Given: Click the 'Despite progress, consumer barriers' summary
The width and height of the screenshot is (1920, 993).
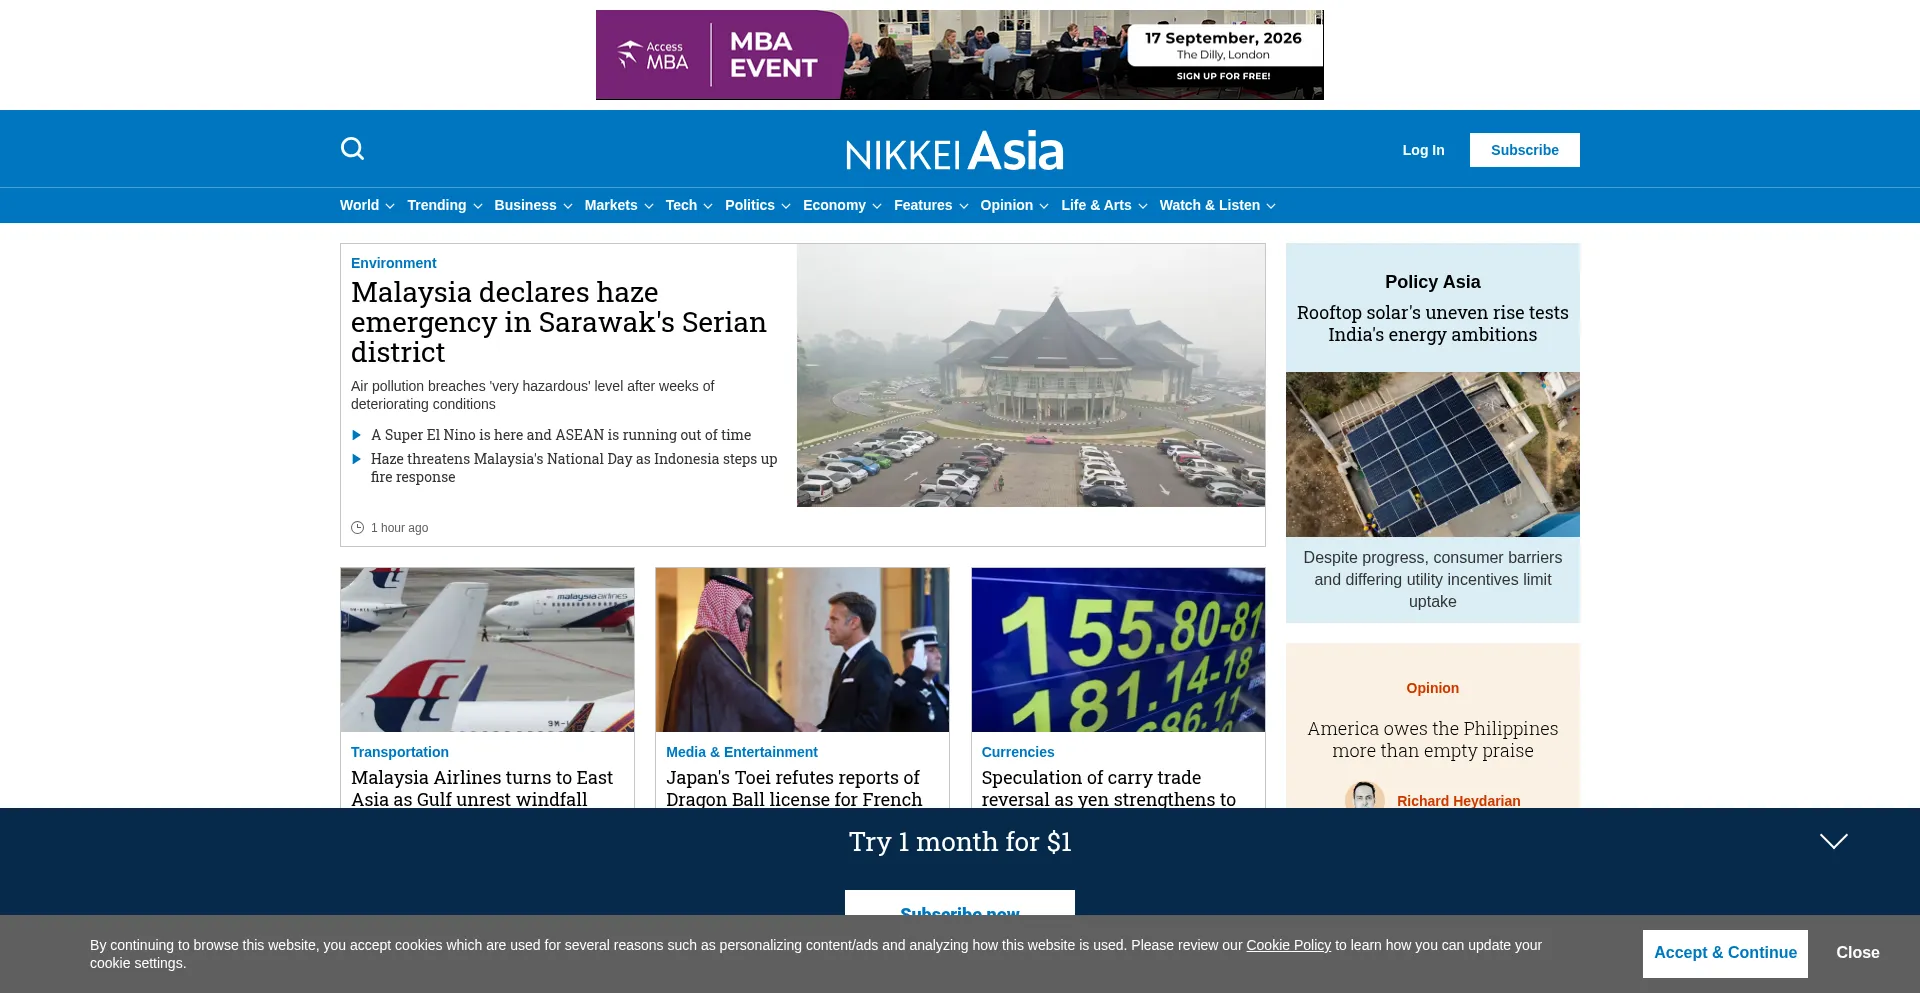Looking at the screenshot, I should click(1433, 580).
